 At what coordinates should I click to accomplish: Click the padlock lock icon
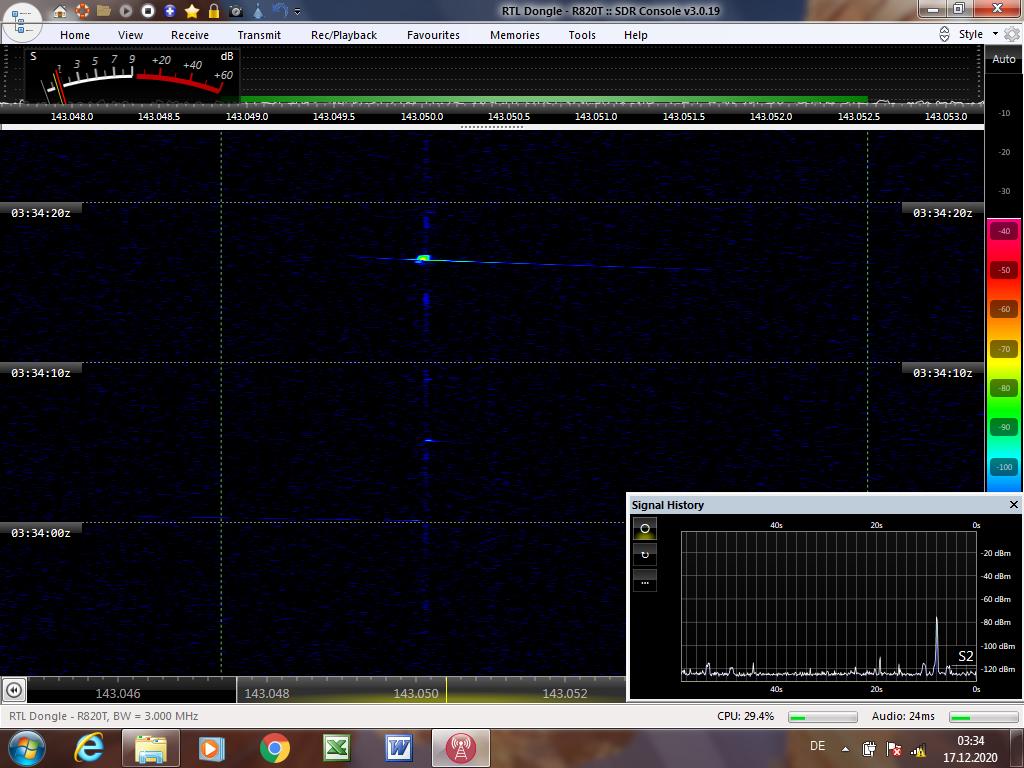214,11
